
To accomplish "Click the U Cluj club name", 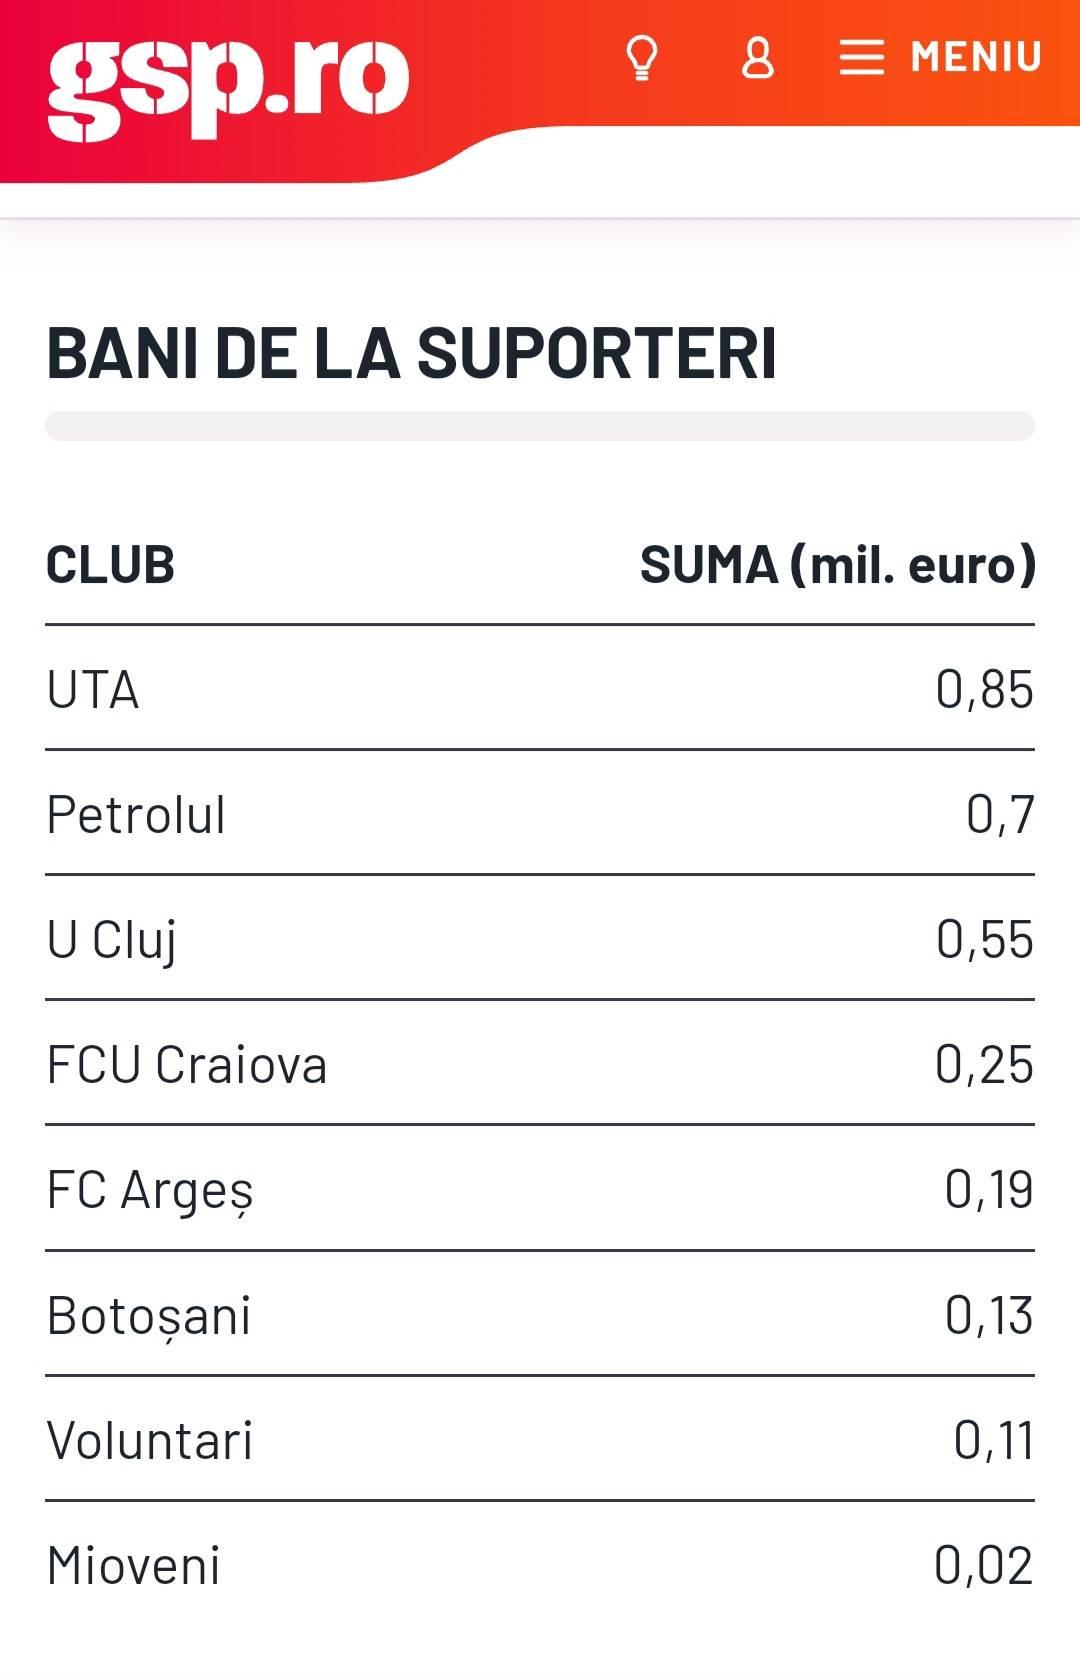I will click(x=112, y=940).
